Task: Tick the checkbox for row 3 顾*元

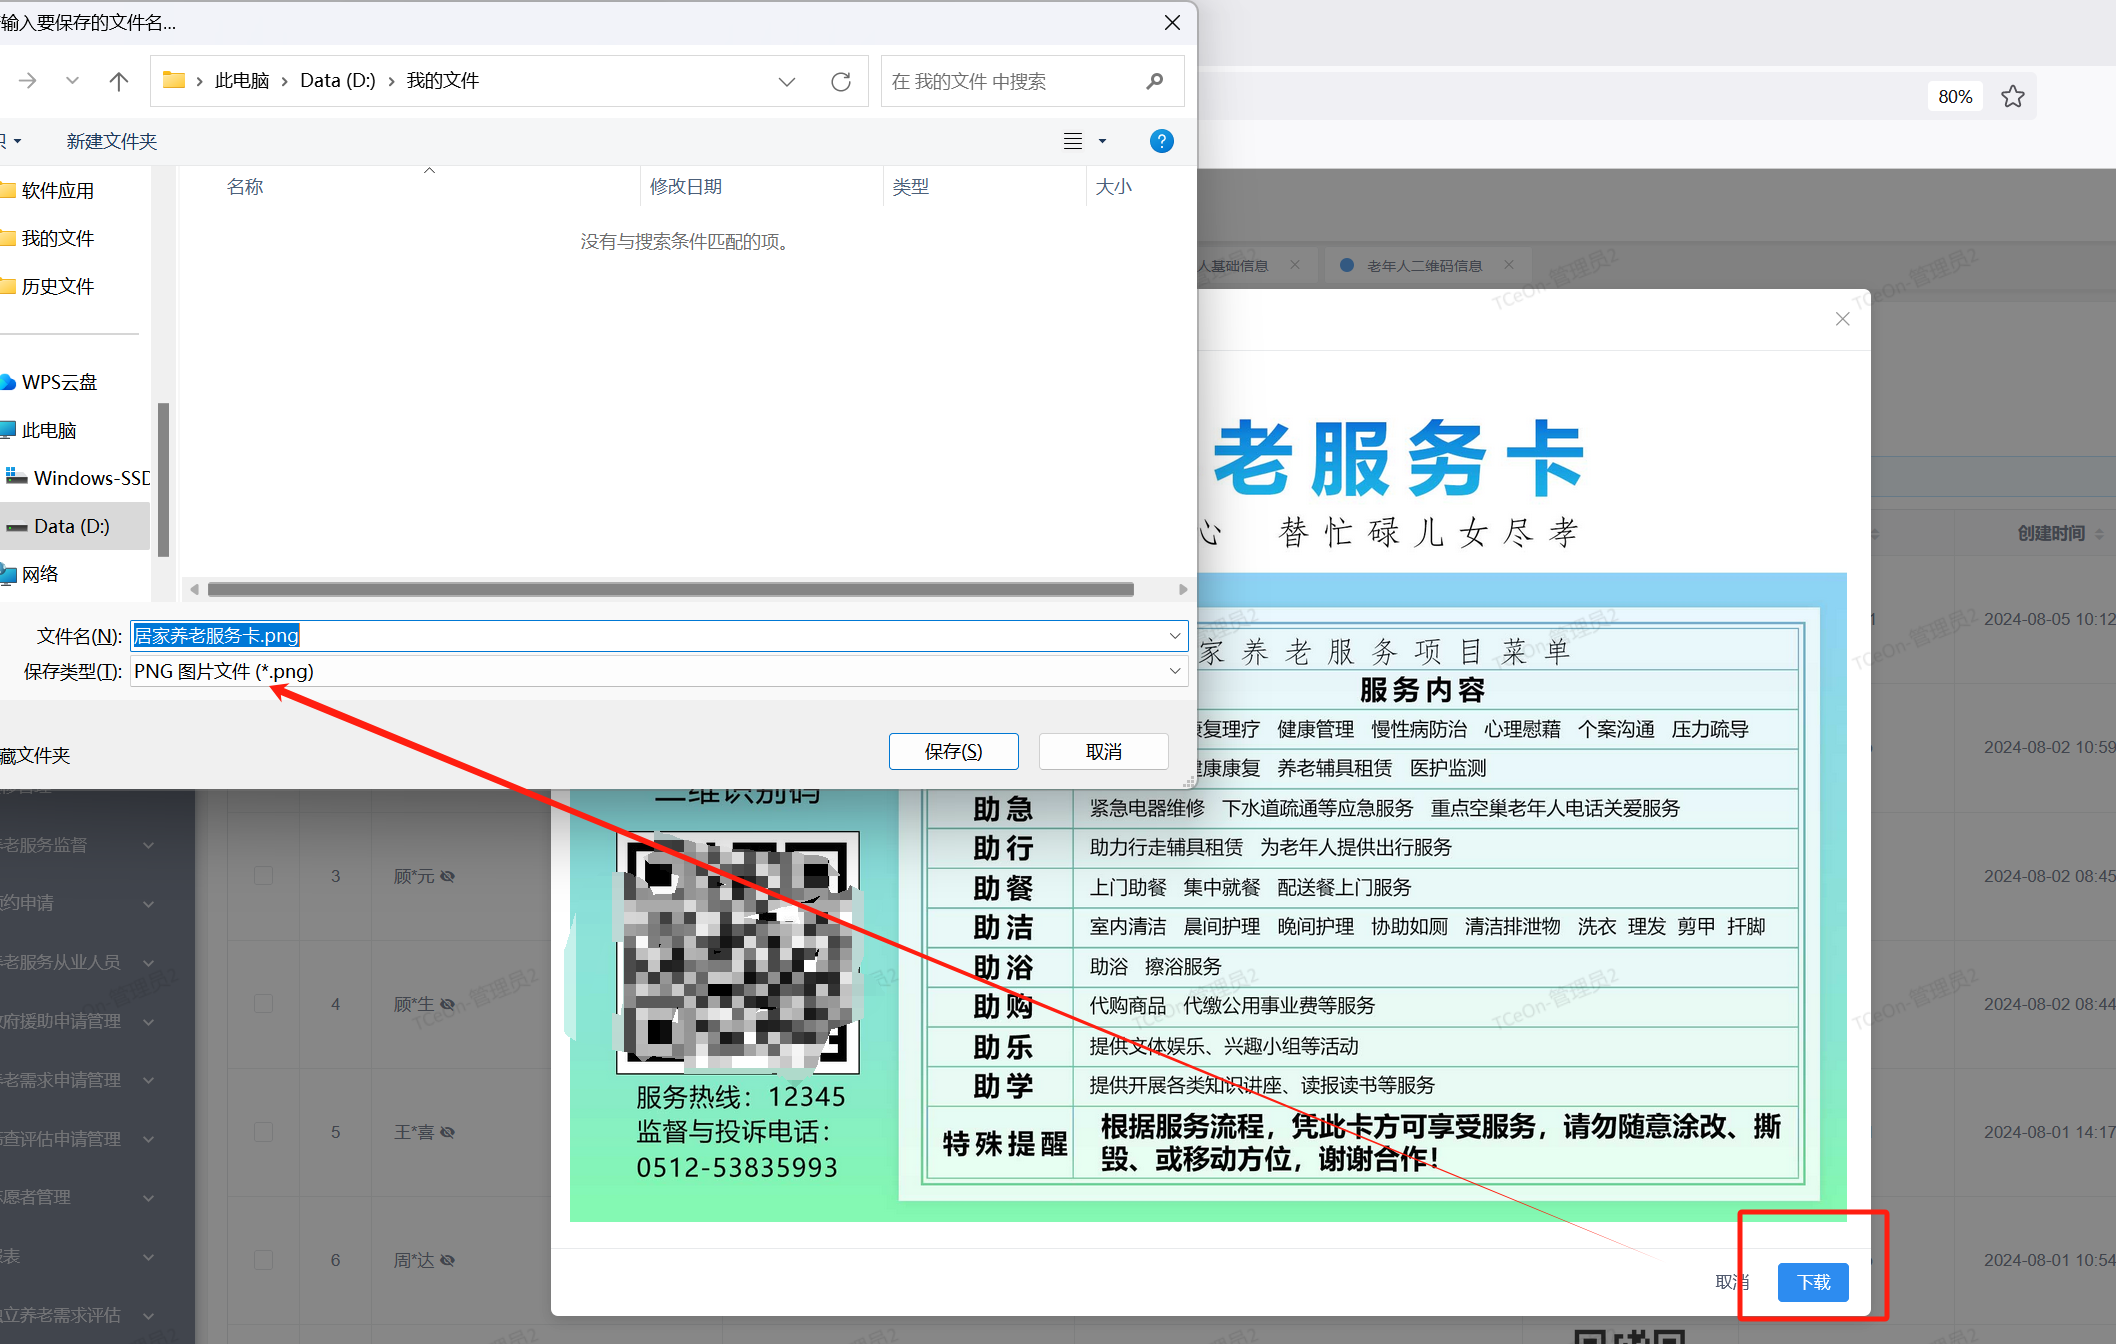Action: (264, 876)
